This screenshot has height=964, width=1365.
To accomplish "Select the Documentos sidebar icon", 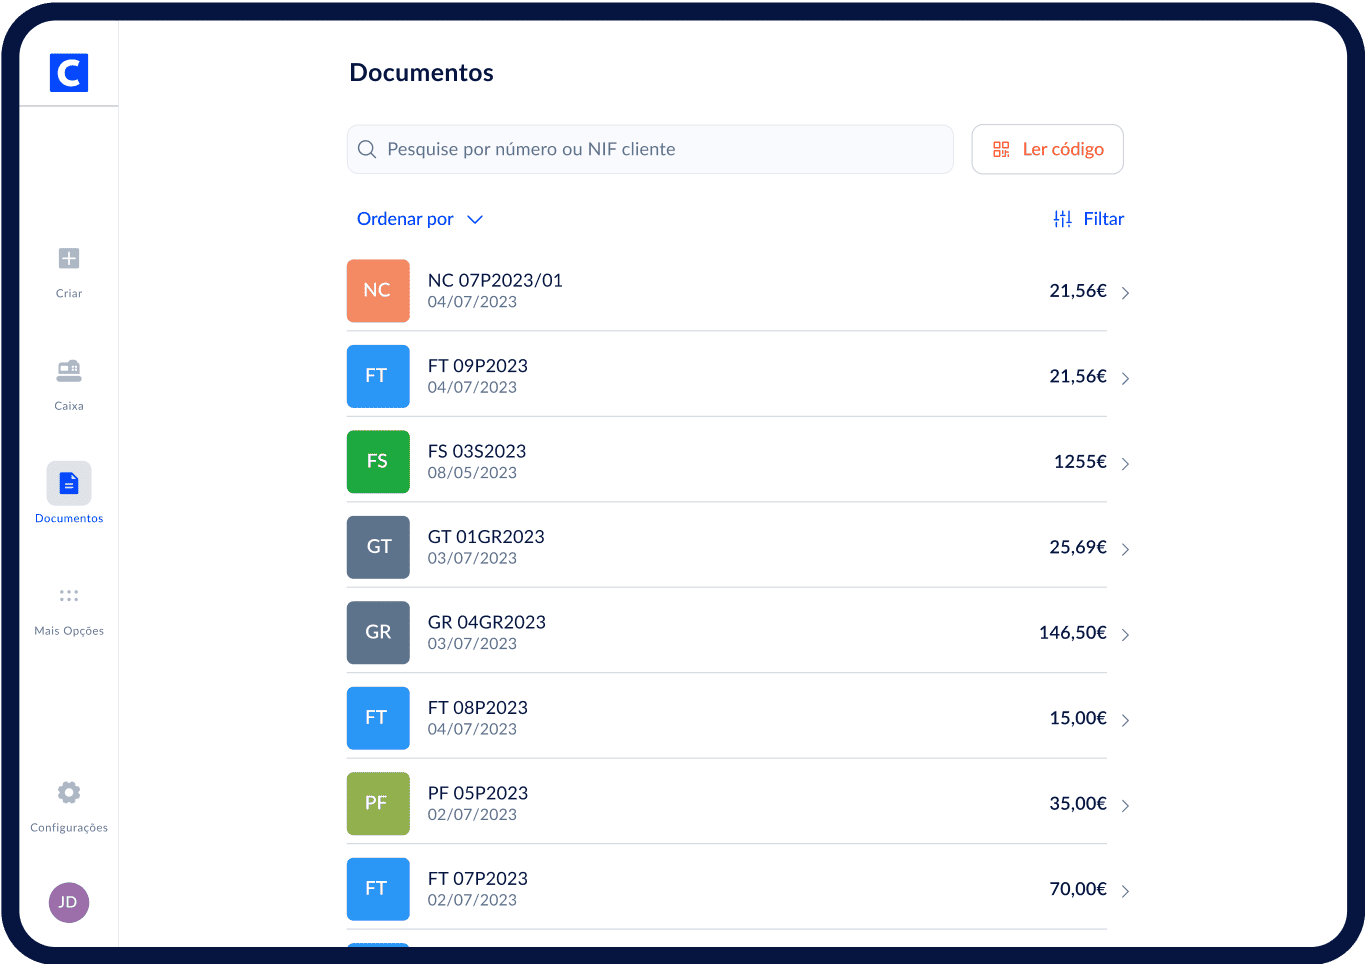I will click(69, 484).
